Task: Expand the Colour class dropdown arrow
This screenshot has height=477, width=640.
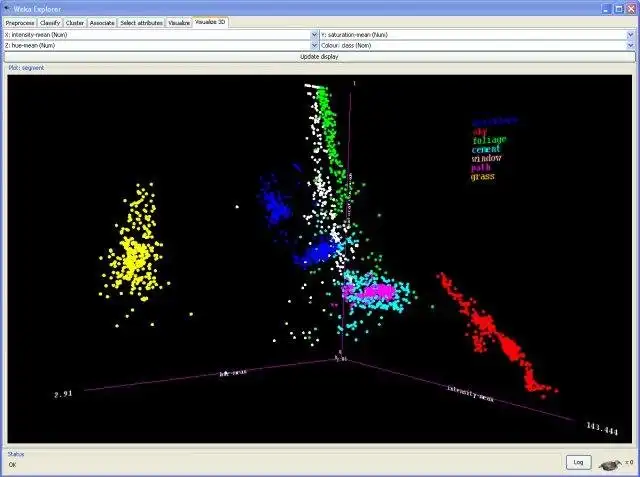Action: (x=631, y=45)
